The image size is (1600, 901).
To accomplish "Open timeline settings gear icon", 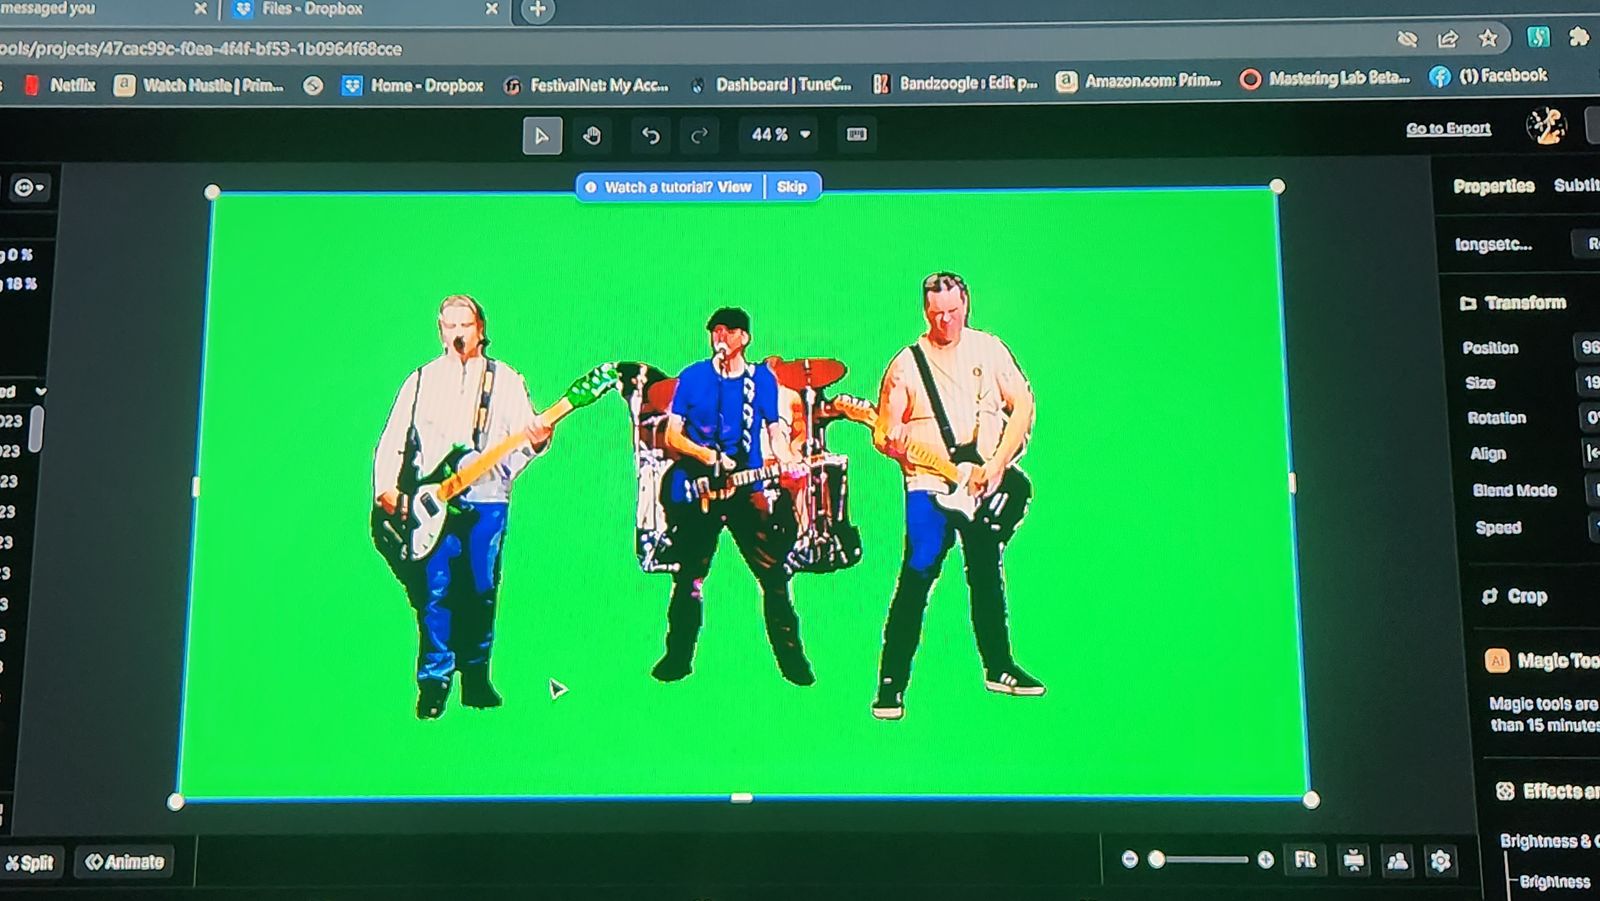I will pos(1440,861).
